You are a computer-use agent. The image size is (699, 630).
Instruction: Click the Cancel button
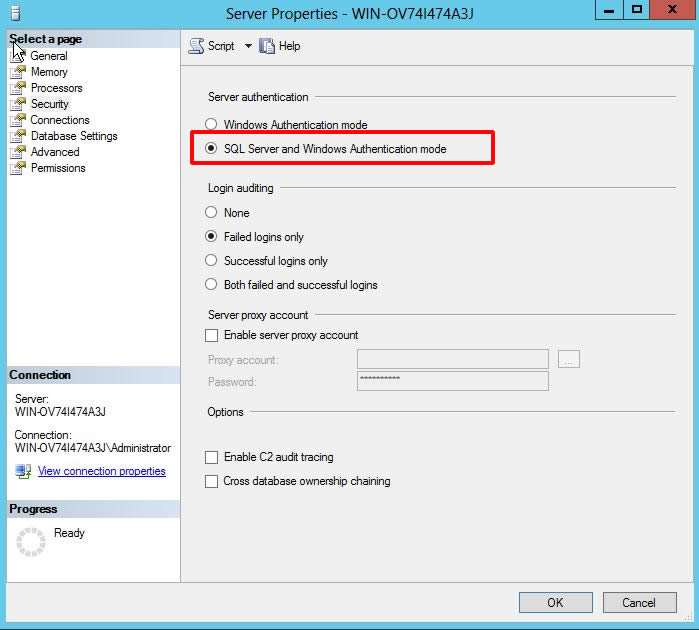(639, 603)
